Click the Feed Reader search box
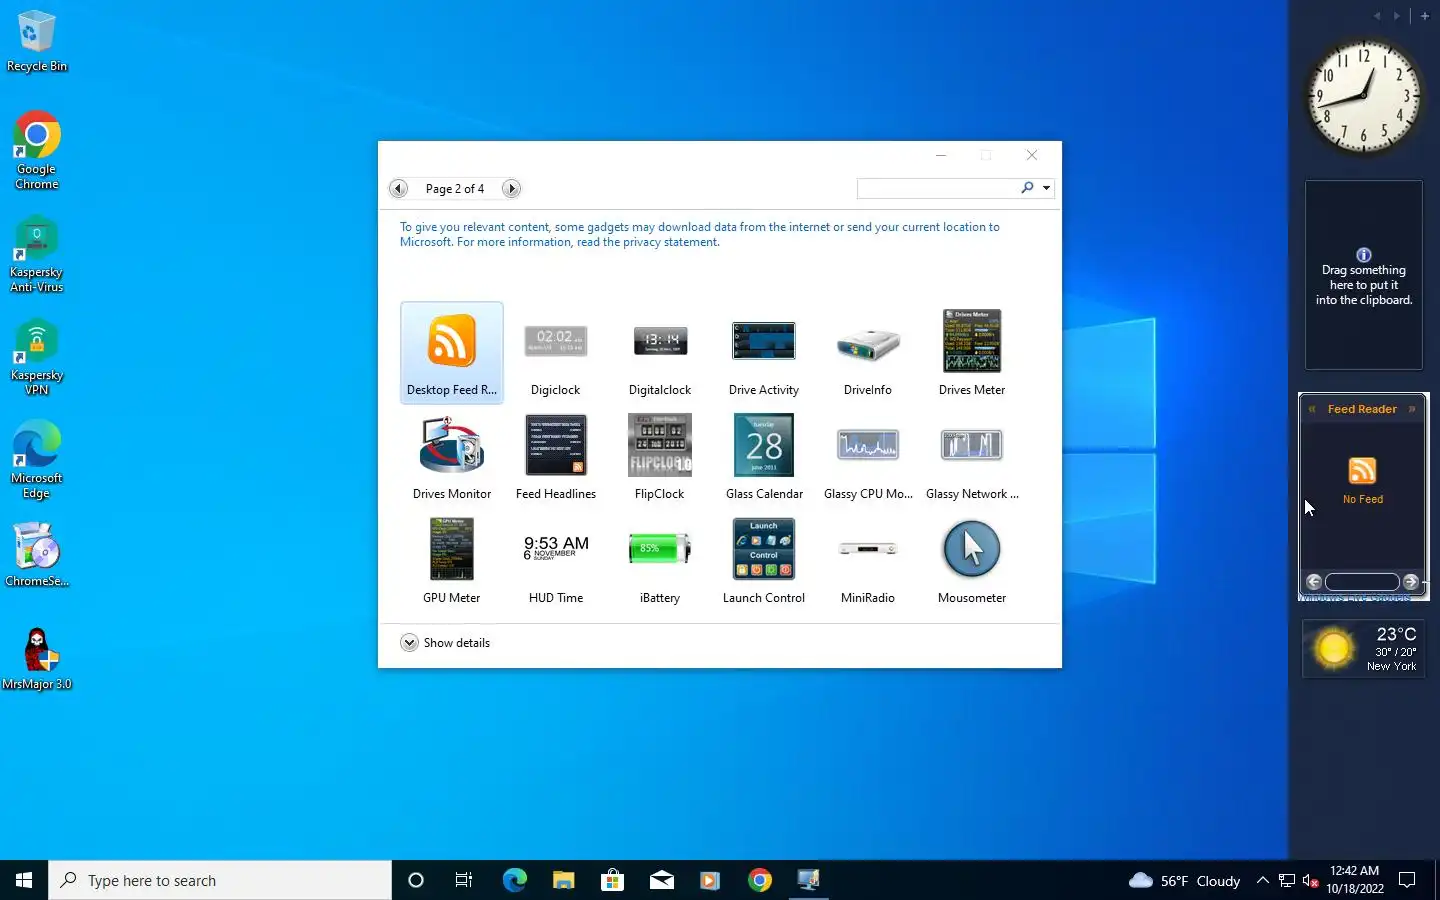 click(1362, 581)
